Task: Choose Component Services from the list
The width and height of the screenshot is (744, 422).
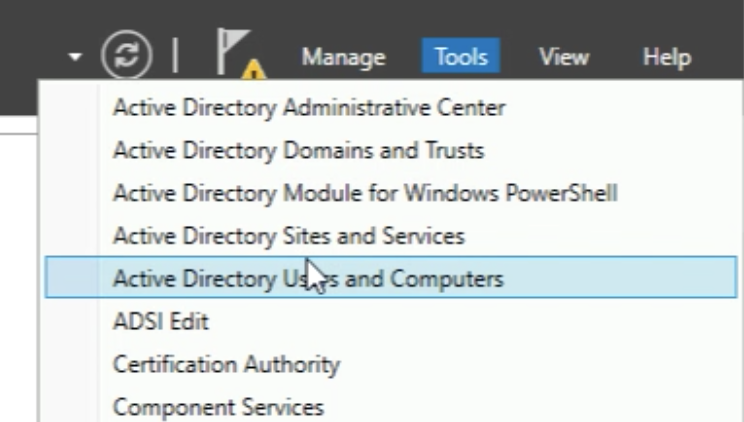Action: [218, 407]
